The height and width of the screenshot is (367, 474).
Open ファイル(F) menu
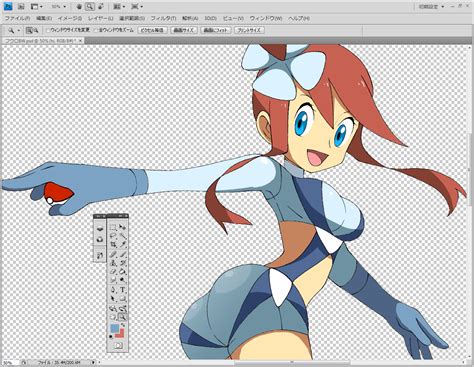17,18
